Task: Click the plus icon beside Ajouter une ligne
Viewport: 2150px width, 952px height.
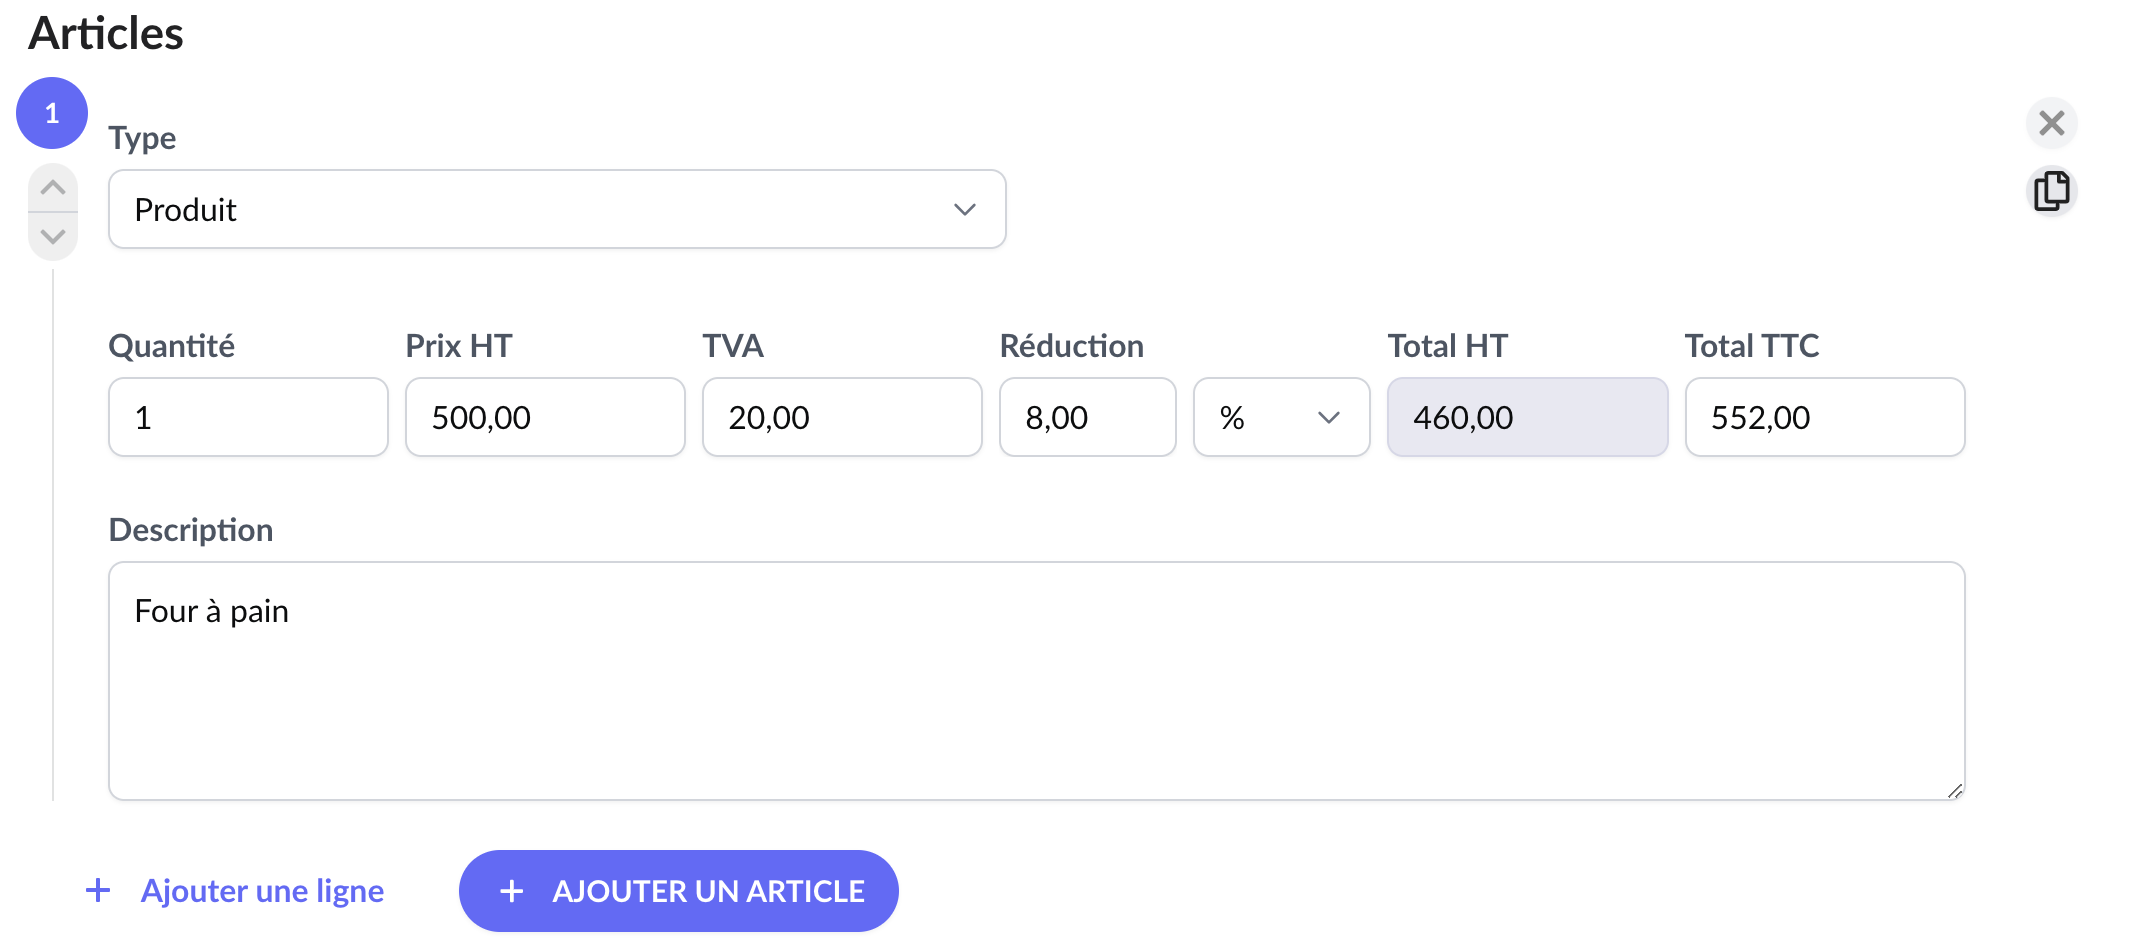Action: 98,890
